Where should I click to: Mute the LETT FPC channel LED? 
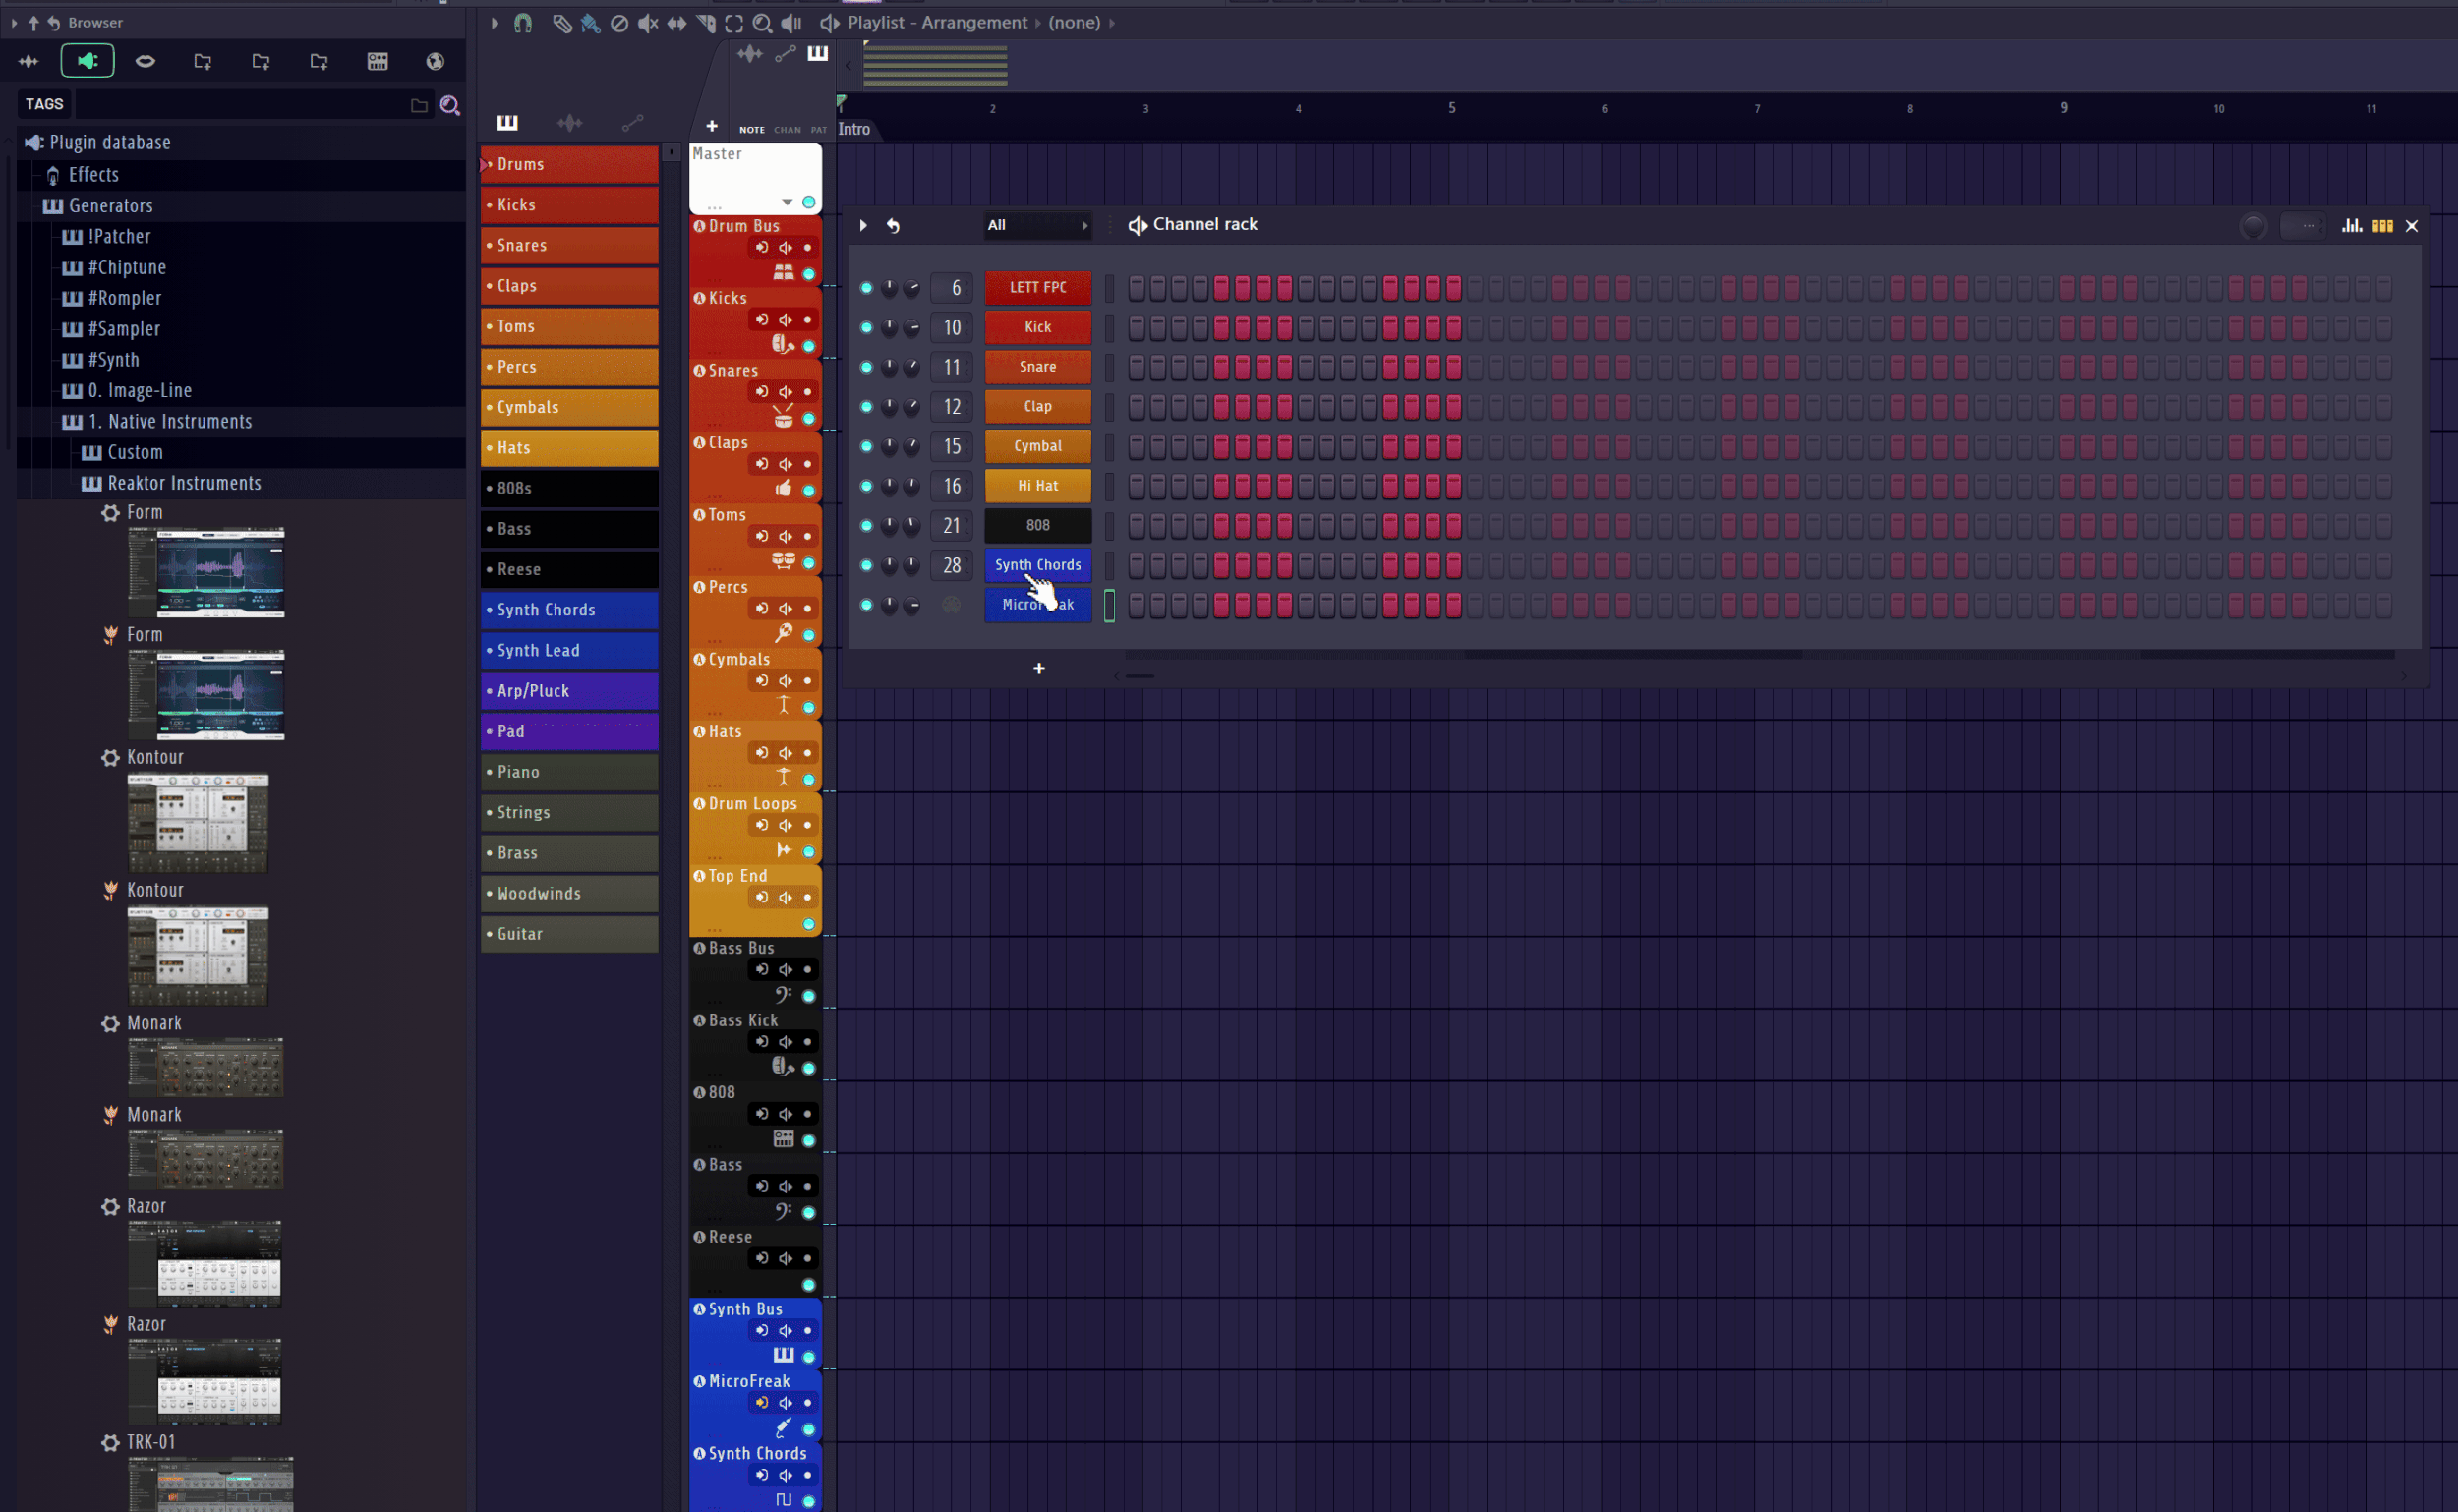(866, 288)
